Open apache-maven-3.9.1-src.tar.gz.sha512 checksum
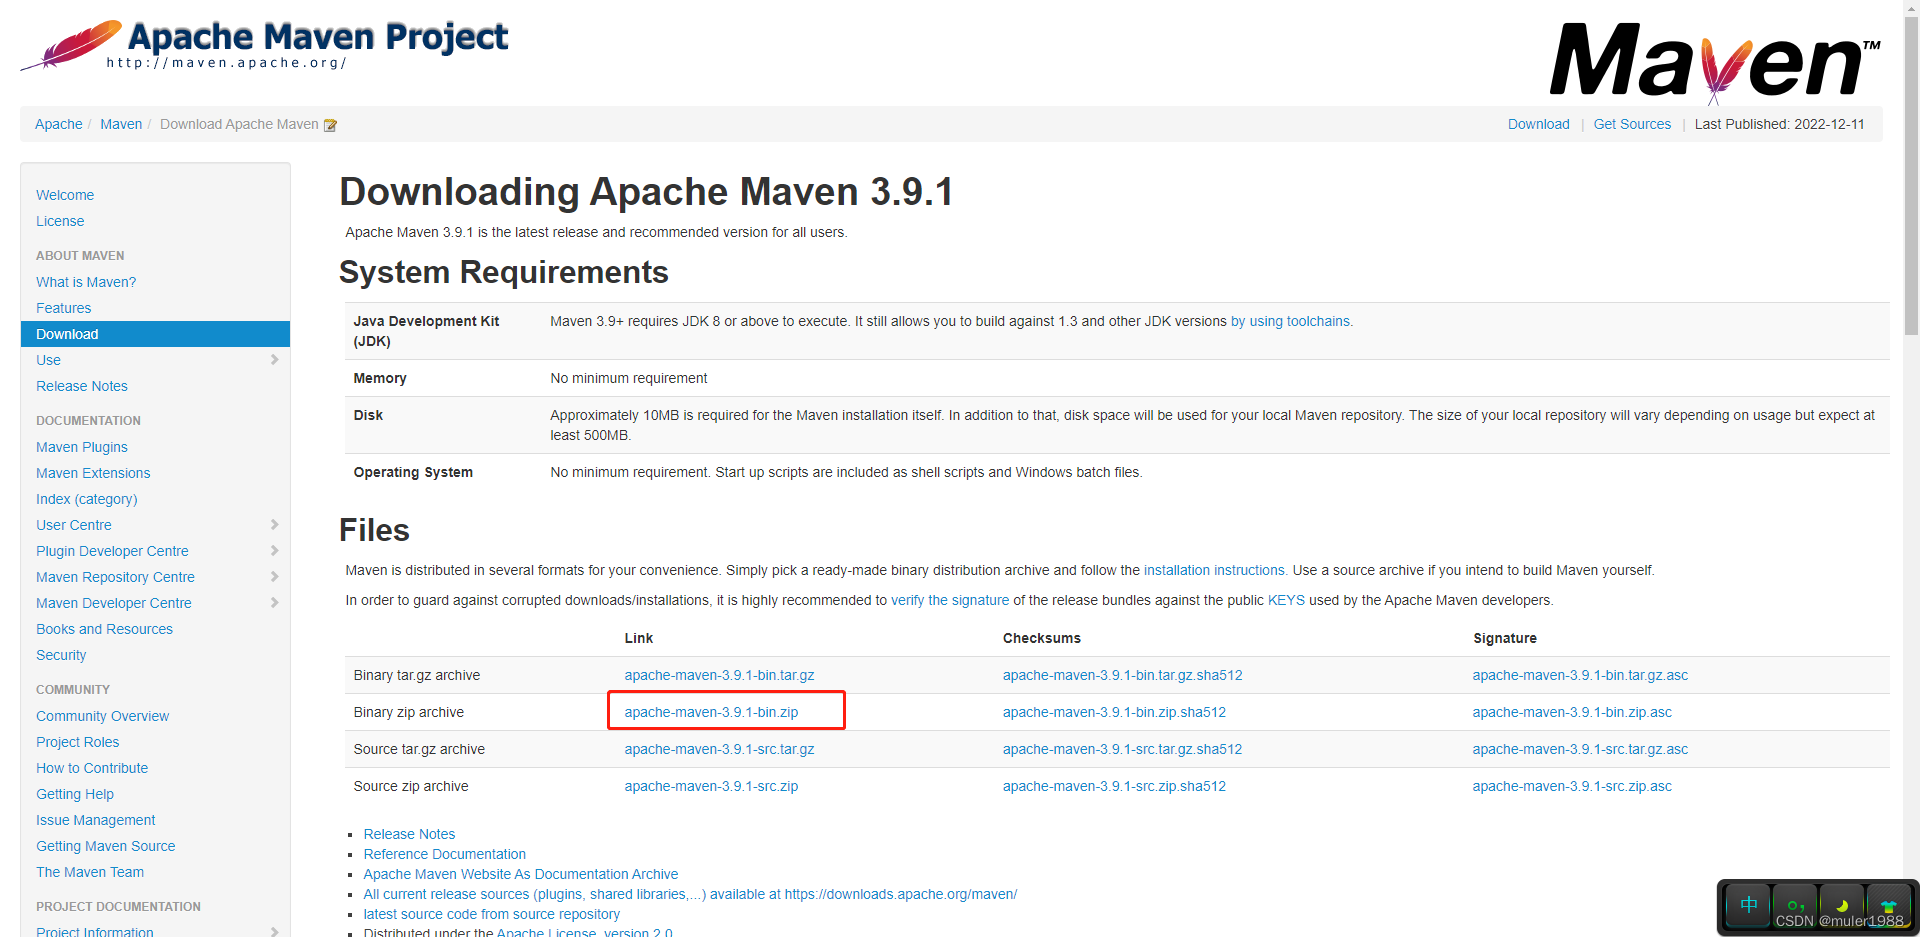Screen dimensions: 1920x937 click(x=1123, y=749)
